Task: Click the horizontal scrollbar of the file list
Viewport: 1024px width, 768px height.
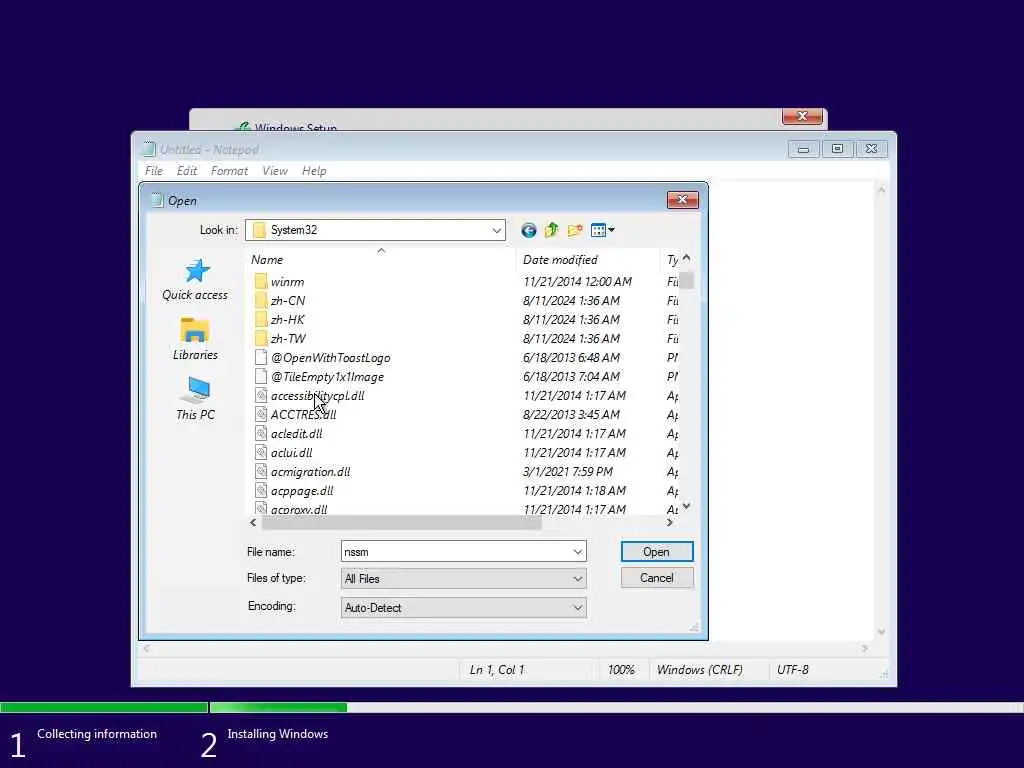Action: click(401, 522)
